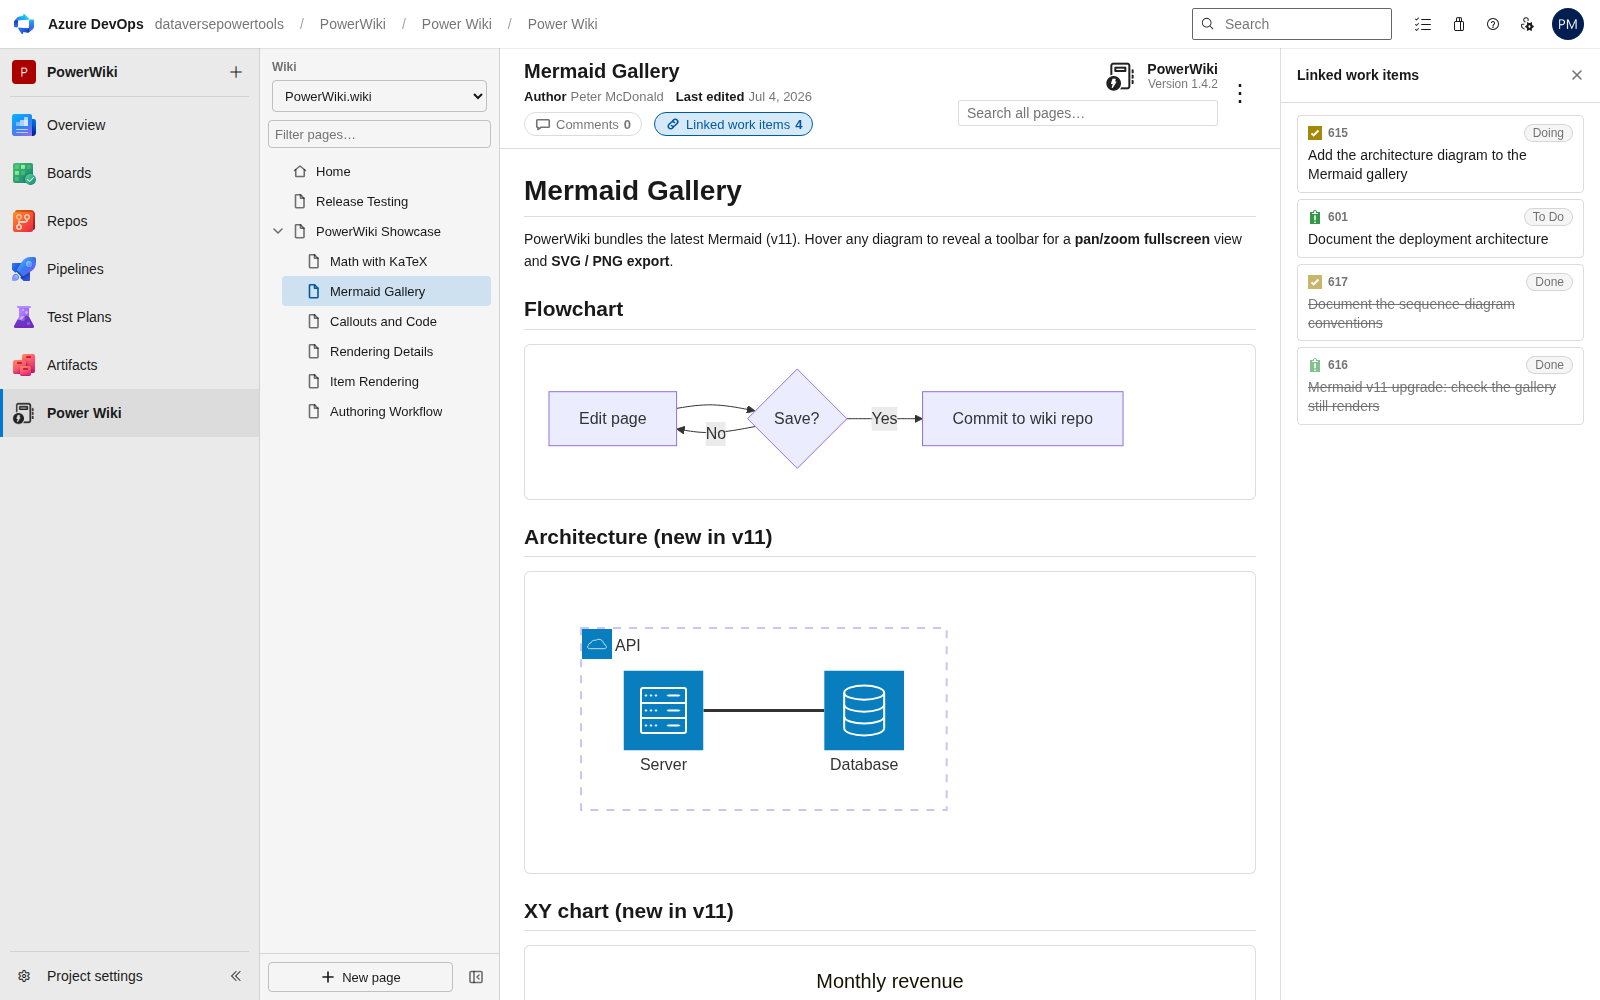Open work item 601 deployment architecture card

1440,228
